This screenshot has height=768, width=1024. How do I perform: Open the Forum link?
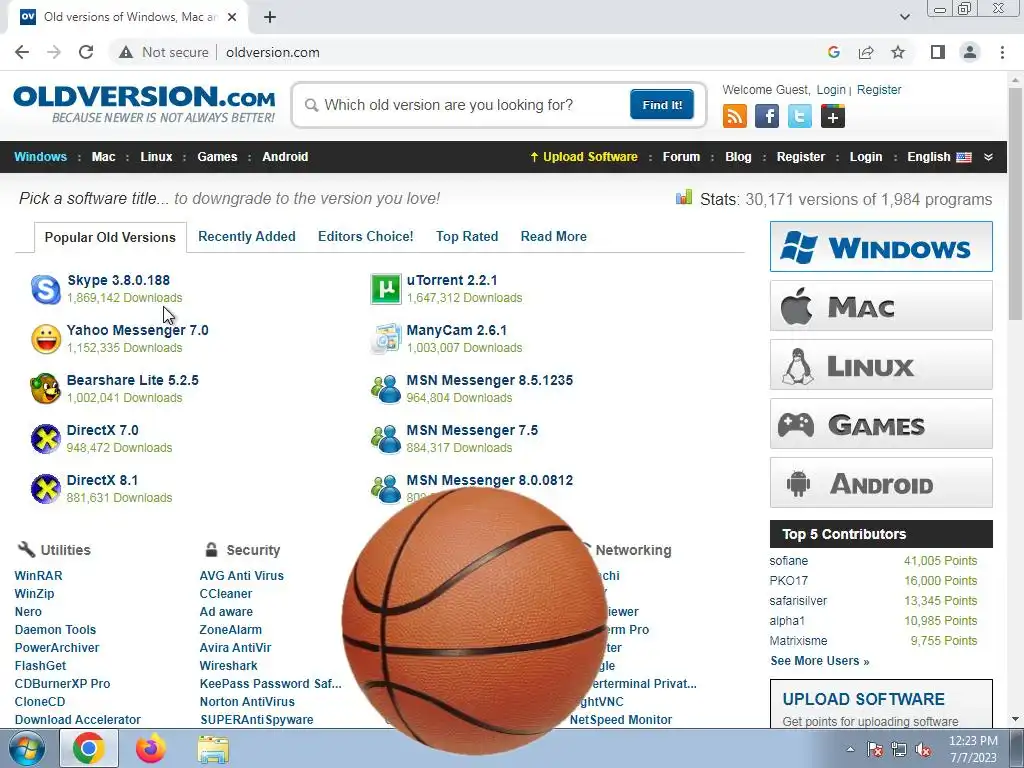[x=681, y=157]
